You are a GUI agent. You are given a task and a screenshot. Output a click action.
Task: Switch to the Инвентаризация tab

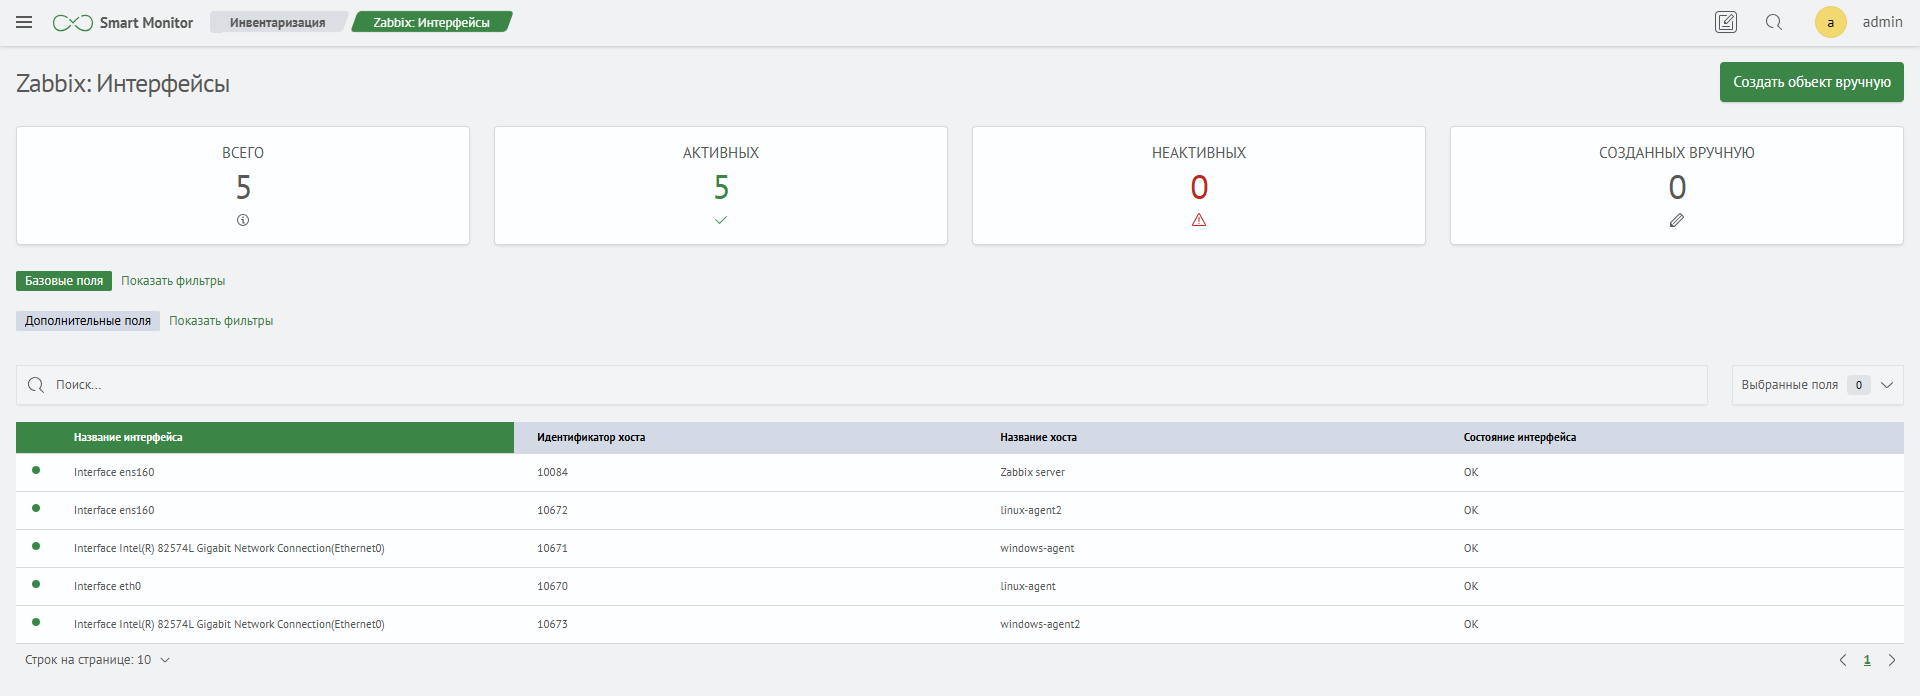click(x=277, y=22)
